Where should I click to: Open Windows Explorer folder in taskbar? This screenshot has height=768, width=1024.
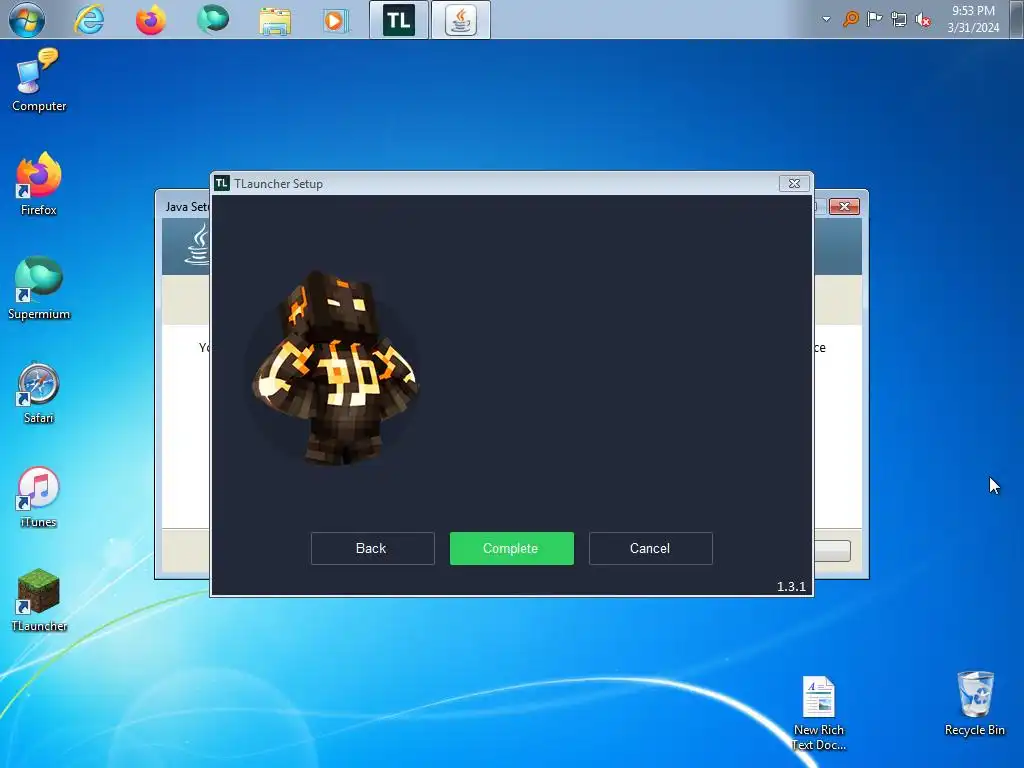tap(275, 21)
